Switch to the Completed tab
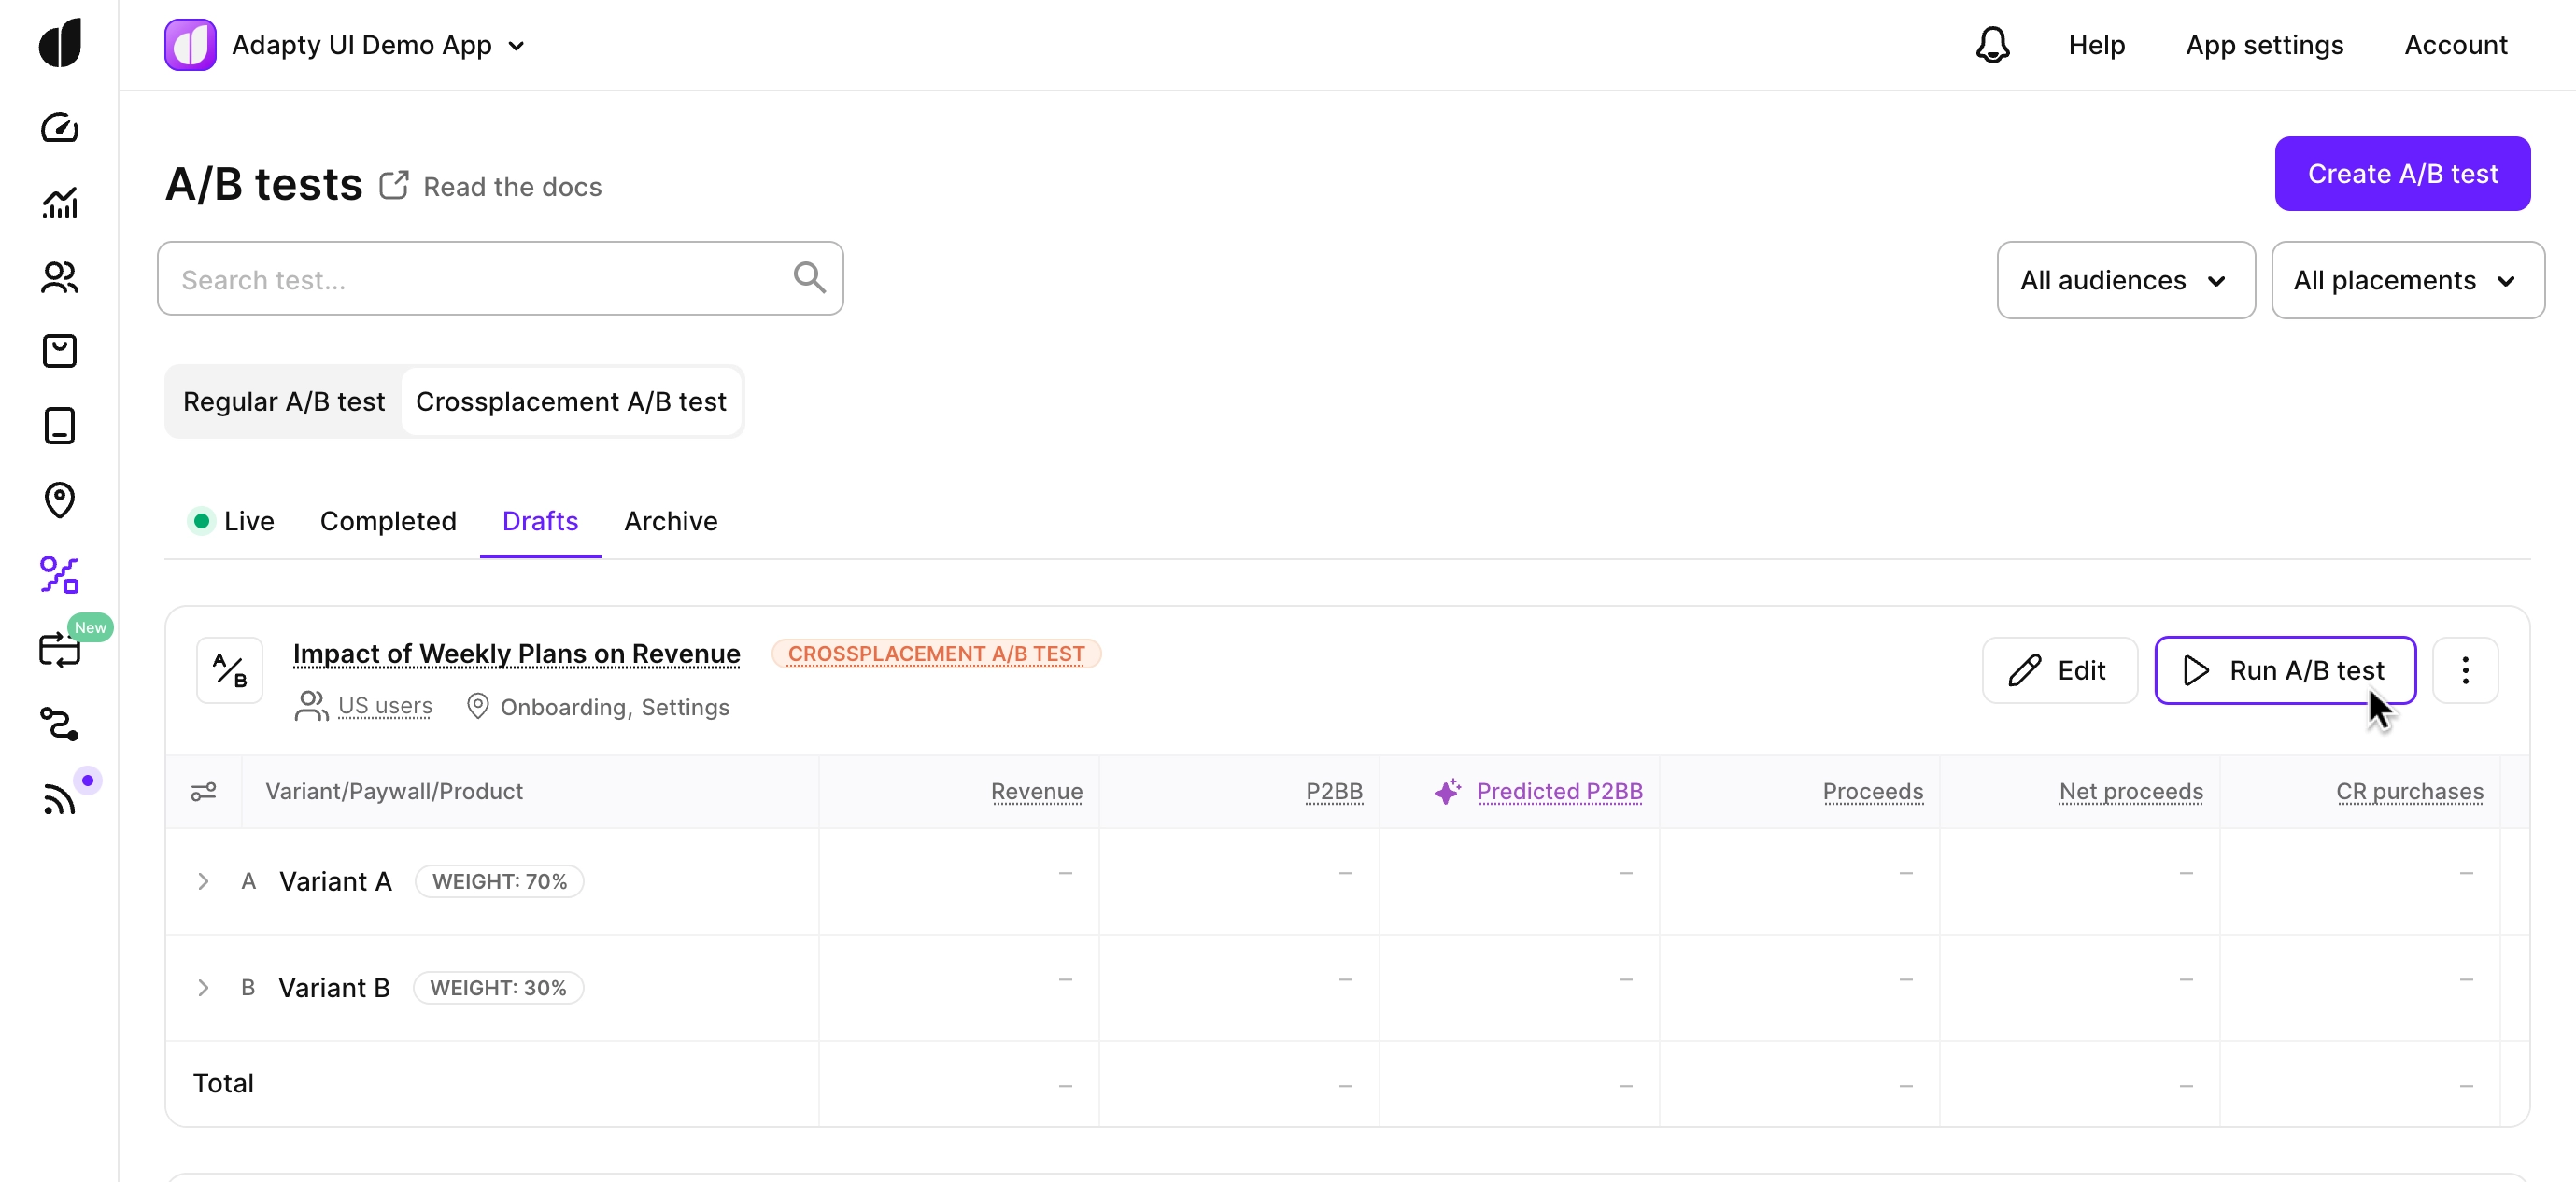The width and height of the screenshot is (2576, 1182). (x=388, y=521)
